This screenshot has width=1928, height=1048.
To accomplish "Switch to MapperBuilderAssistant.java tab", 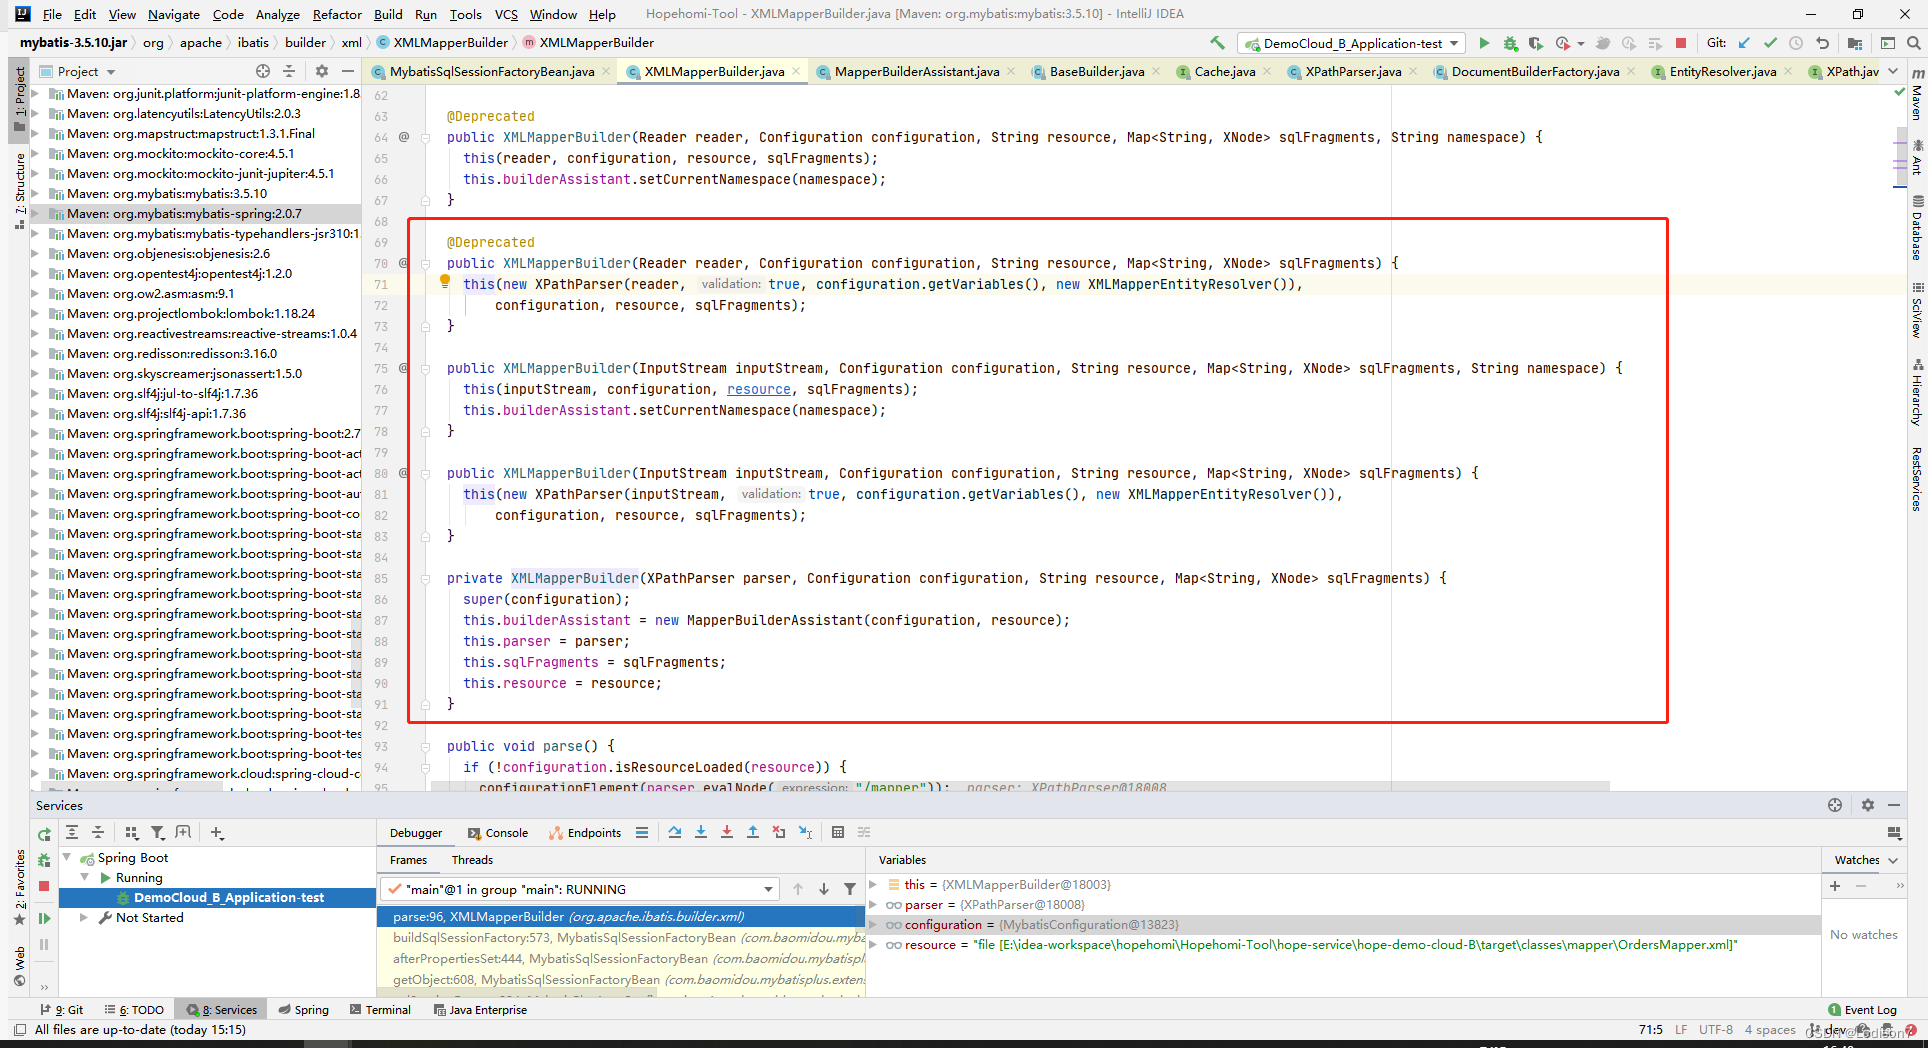I will [x=916, y=71].
